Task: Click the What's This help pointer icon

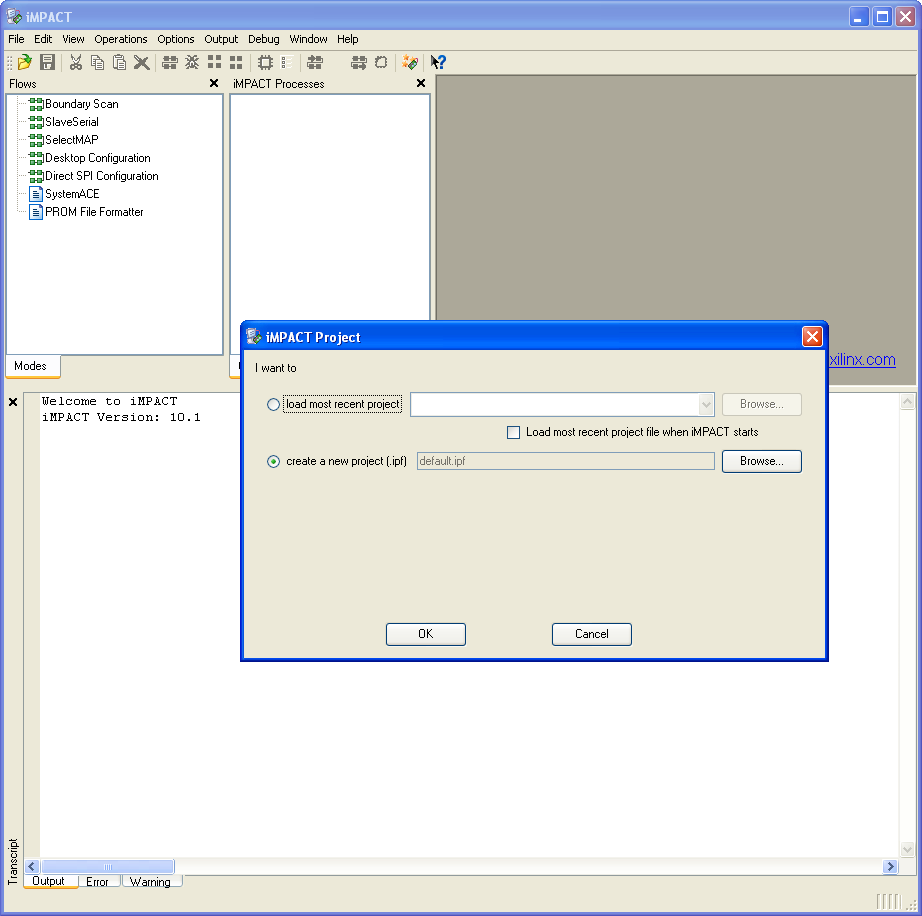Action: (x=438, y=62)
